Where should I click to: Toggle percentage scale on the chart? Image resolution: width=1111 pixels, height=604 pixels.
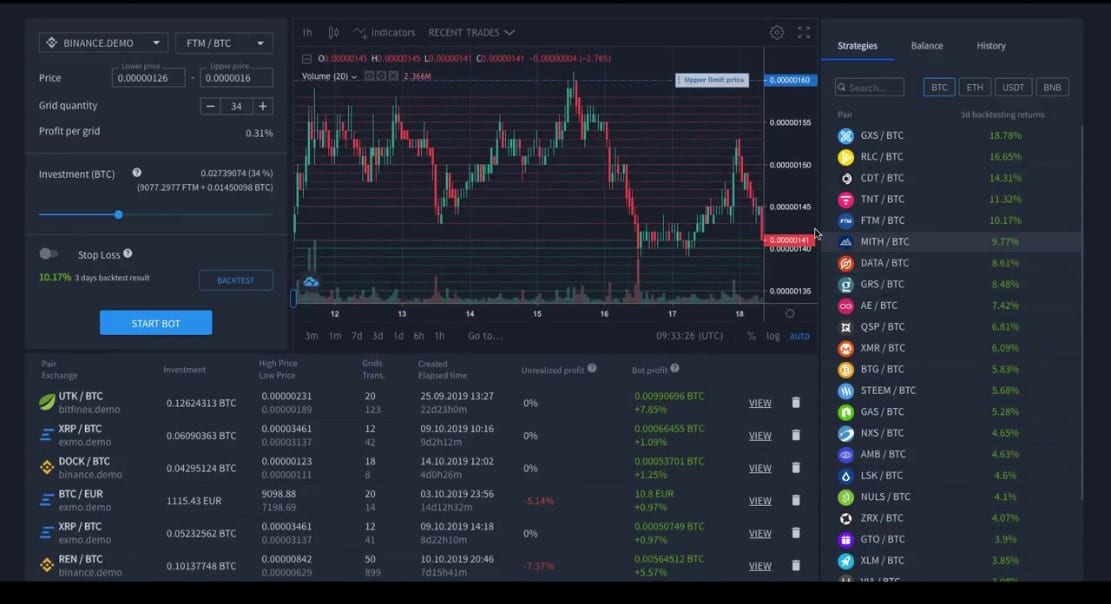(751, 336)
